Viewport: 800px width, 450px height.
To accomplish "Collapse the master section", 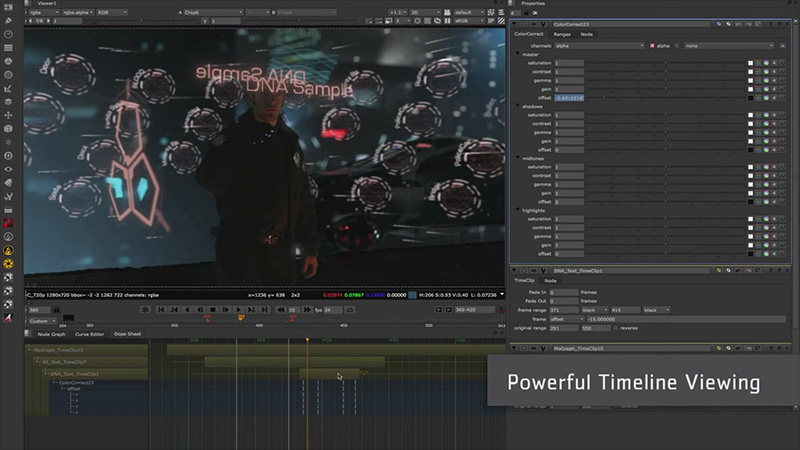I will tap(518, 54).
